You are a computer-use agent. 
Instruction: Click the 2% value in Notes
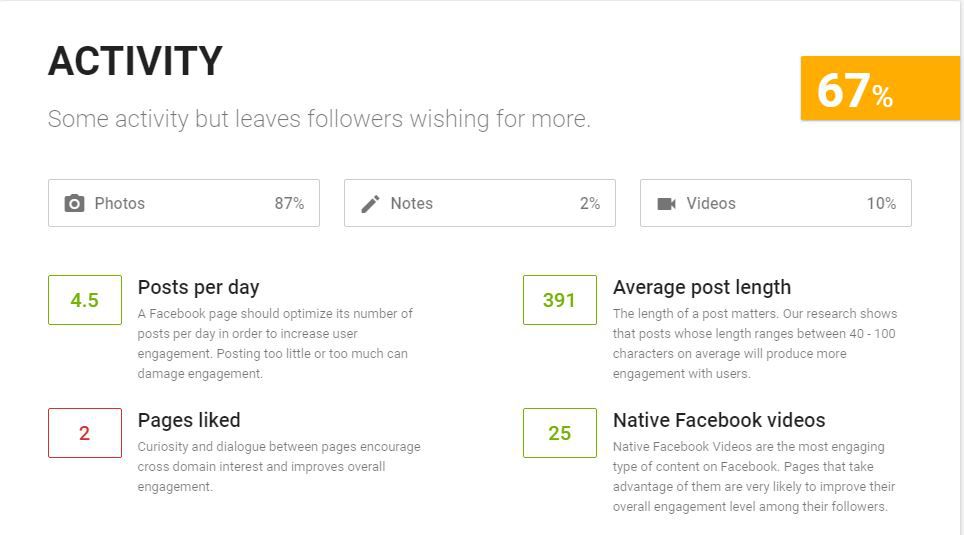590,204
